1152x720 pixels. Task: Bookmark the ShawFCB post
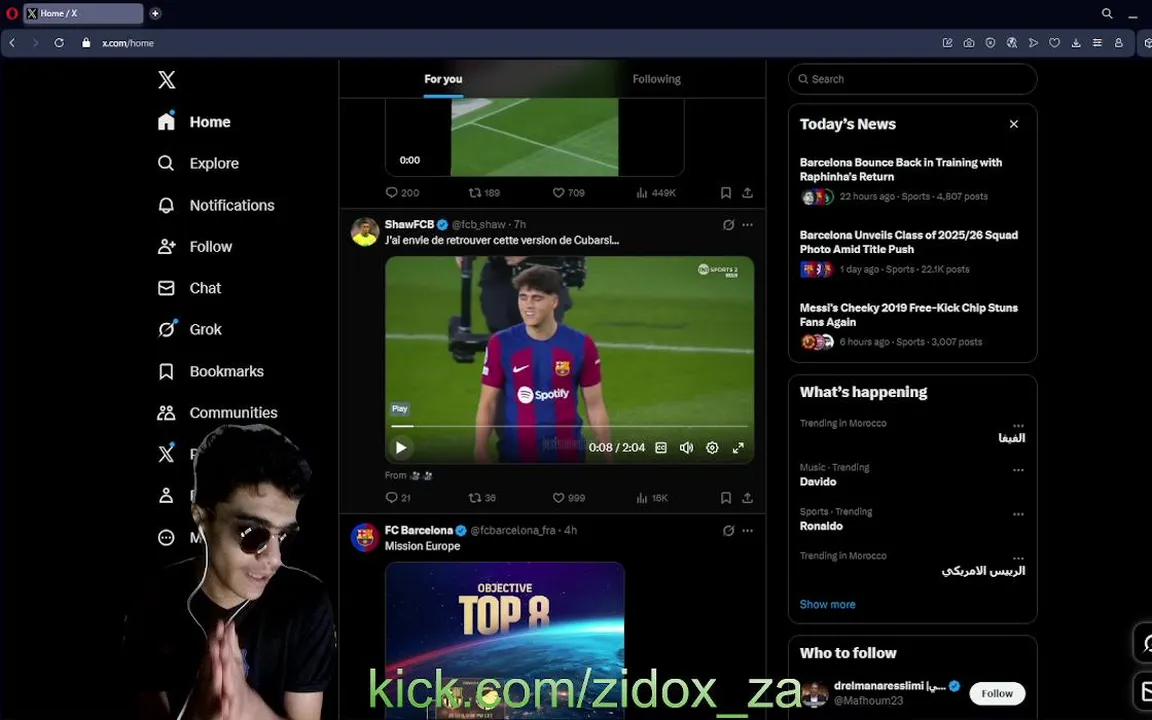coord(726,498)
